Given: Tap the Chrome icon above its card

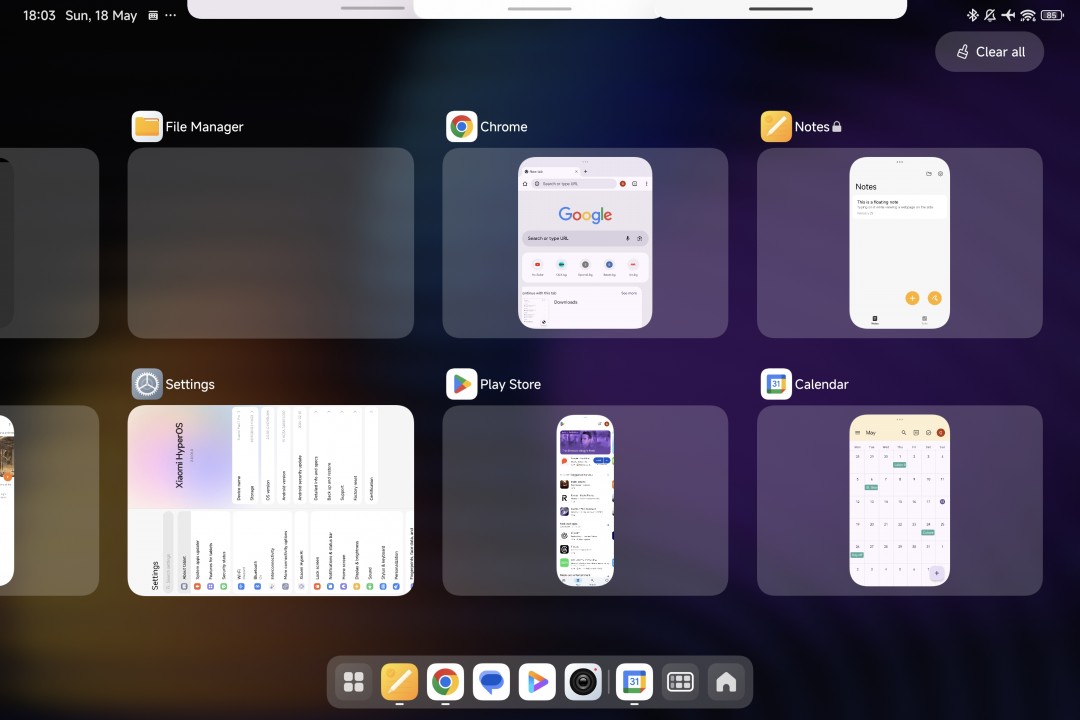Looking at the screenshot, I should point(461,127).
